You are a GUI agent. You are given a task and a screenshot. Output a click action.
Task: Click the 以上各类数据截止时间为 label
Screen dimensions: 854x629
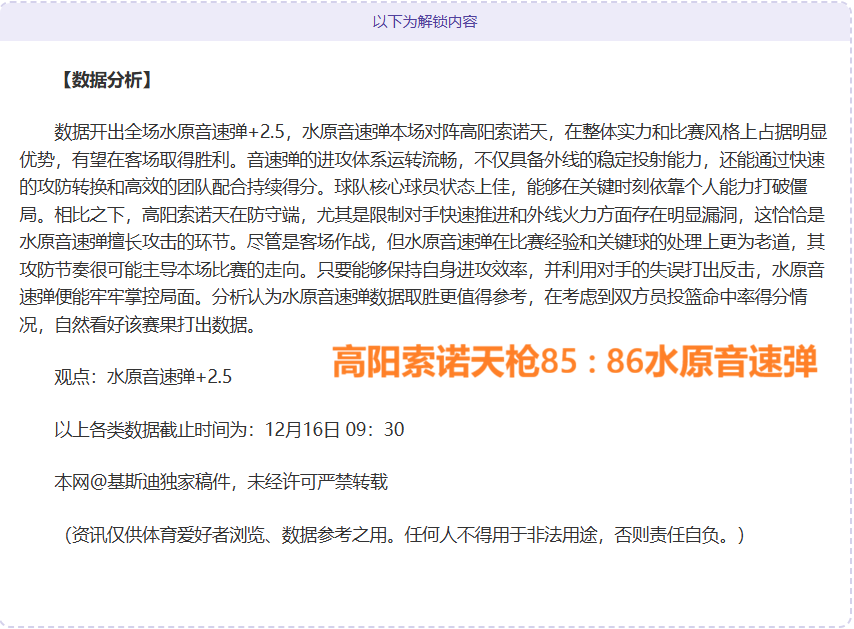(x=158, y=430)
